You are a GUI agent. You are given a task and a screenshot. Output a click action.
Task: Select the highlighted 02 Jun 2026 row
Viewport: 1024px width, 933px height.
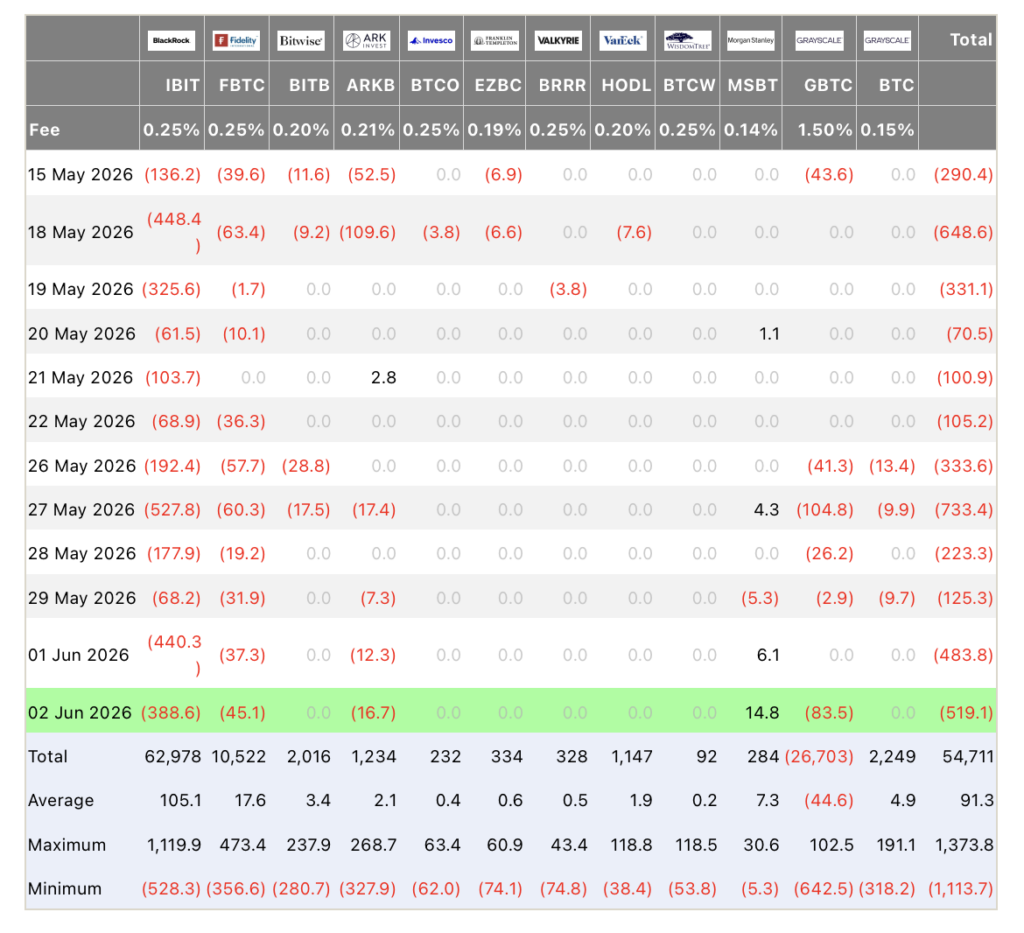(x=511, y=712)
